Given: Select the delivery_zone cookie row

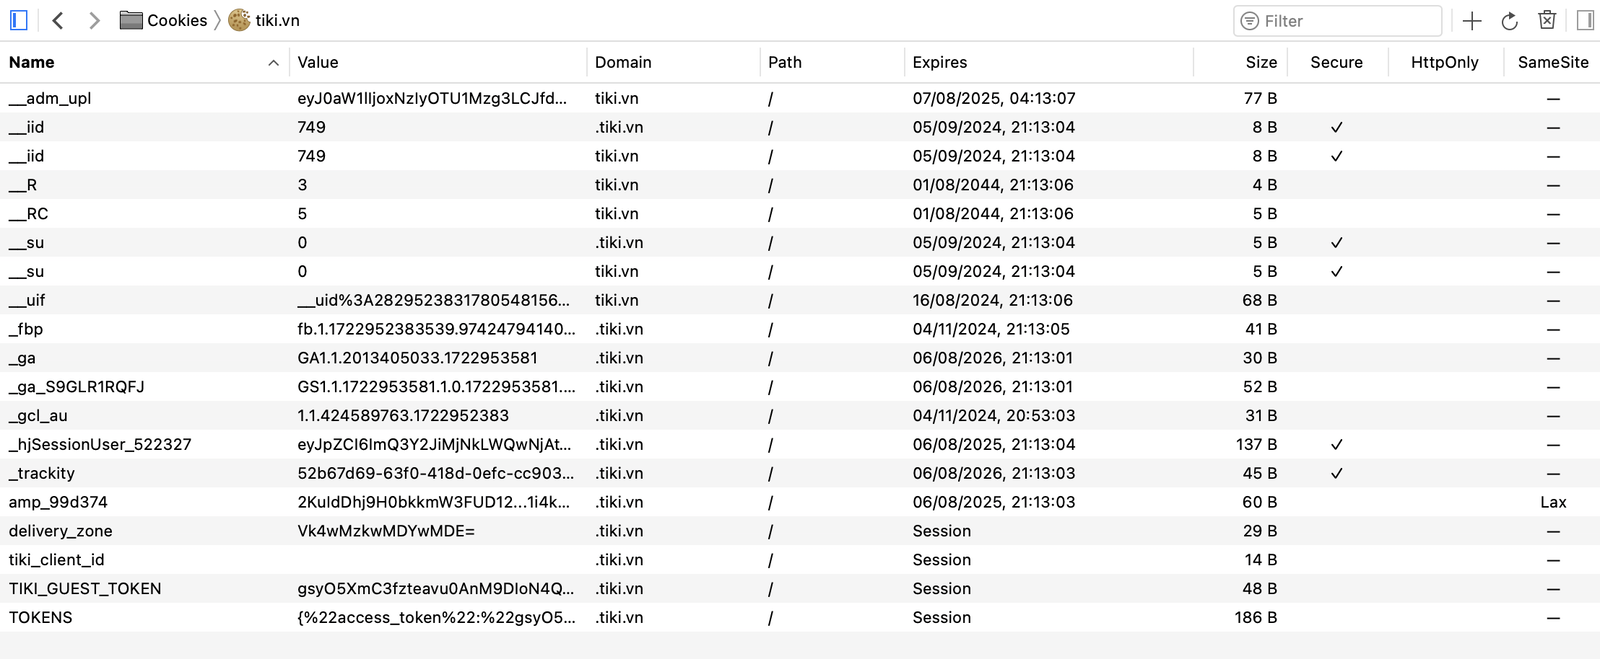Looking at the screenshot, I should click(60, 531).
